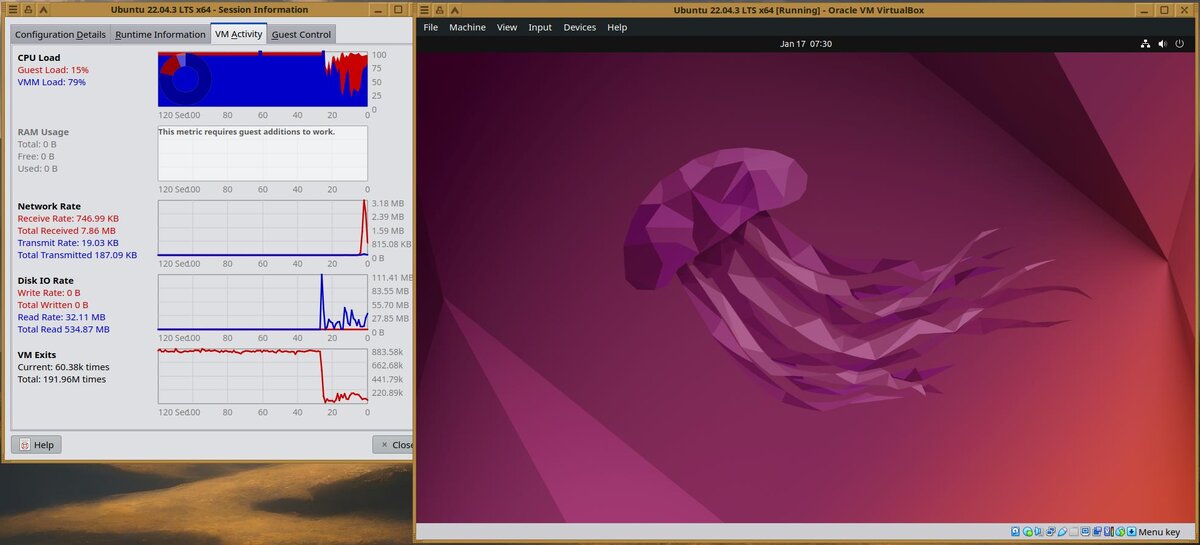Click the Menu key host key label
This screenshot has width=1200, height=545.
pos(1160,532)
